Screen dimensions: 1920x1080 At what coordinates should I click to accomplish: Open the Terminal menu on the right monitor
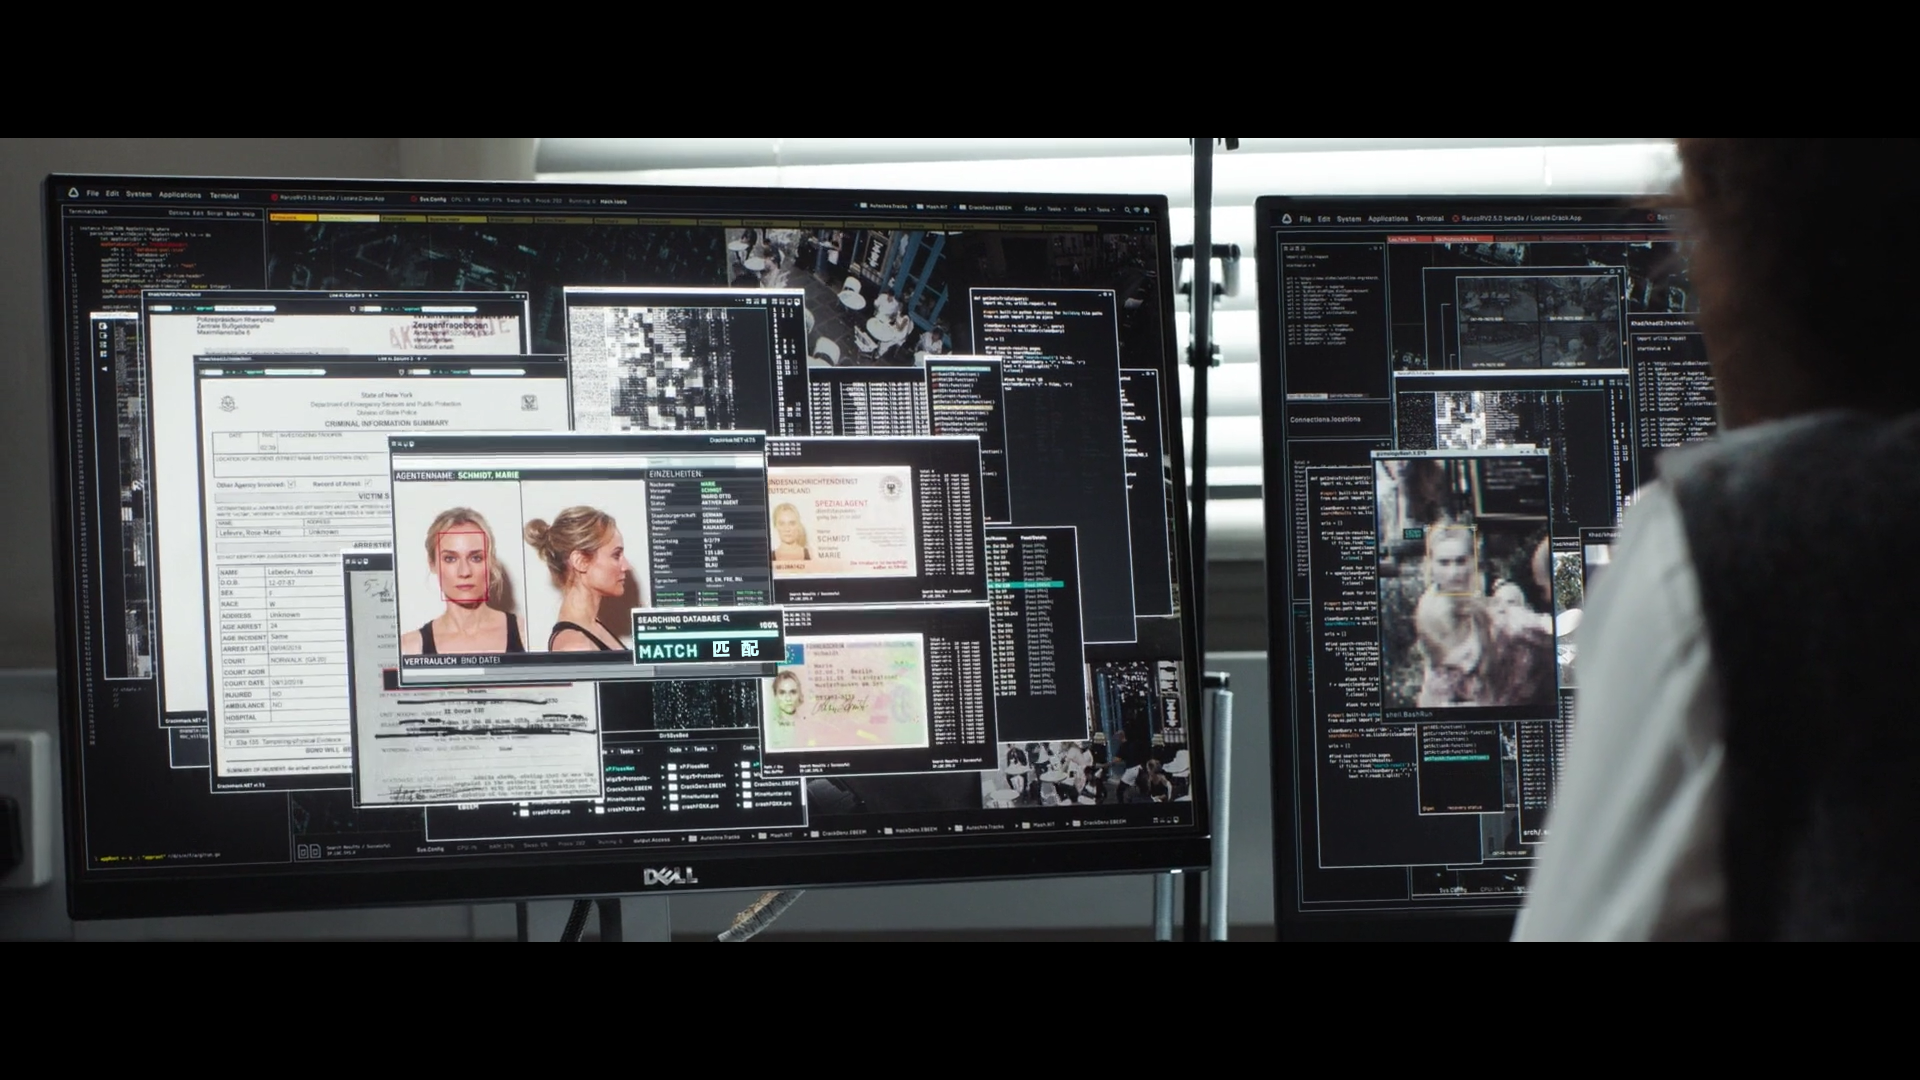pyautogui.click(x=1430, y=218)
